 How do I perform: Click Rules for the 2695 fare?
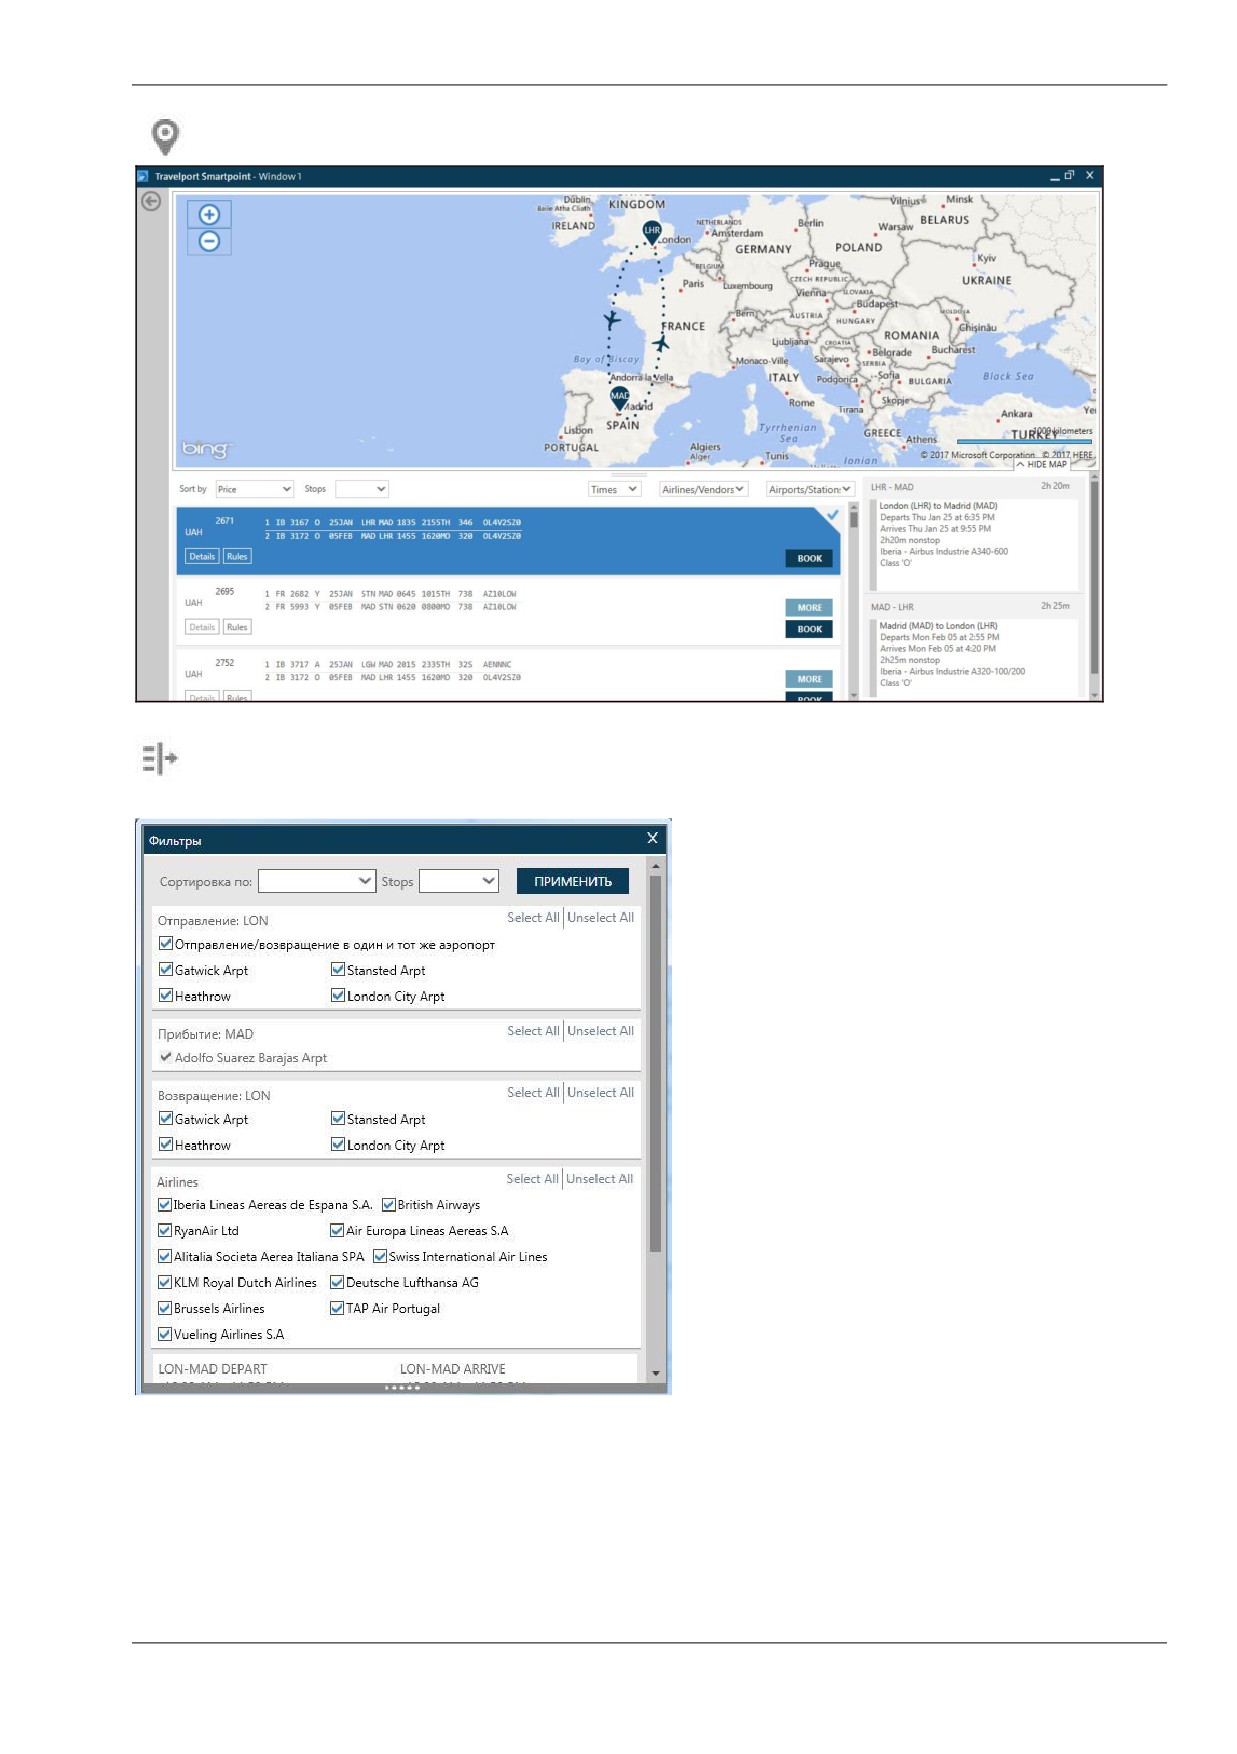(x=237, y=627)
